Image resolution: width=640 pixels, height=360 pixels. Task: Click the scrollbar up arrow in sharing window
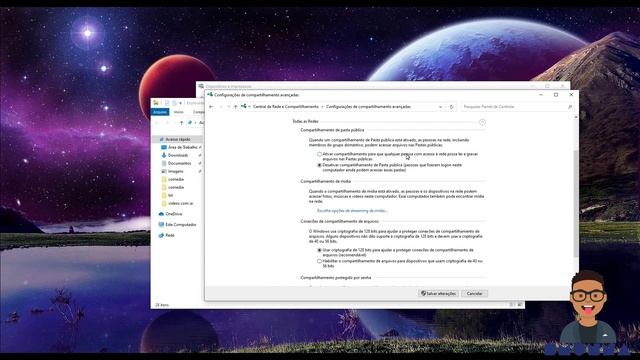(x=576, y=117)
